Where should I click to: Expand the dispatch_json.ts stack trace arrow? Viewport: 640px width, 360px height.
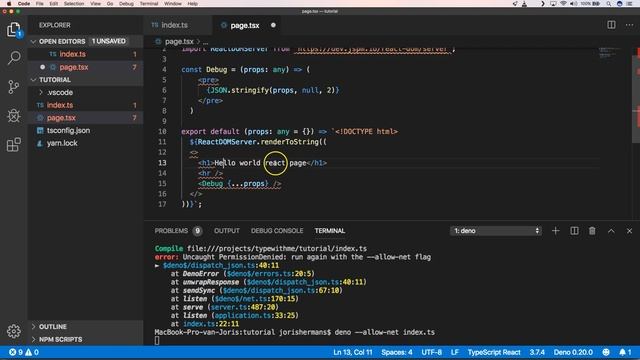click(157, 265)
